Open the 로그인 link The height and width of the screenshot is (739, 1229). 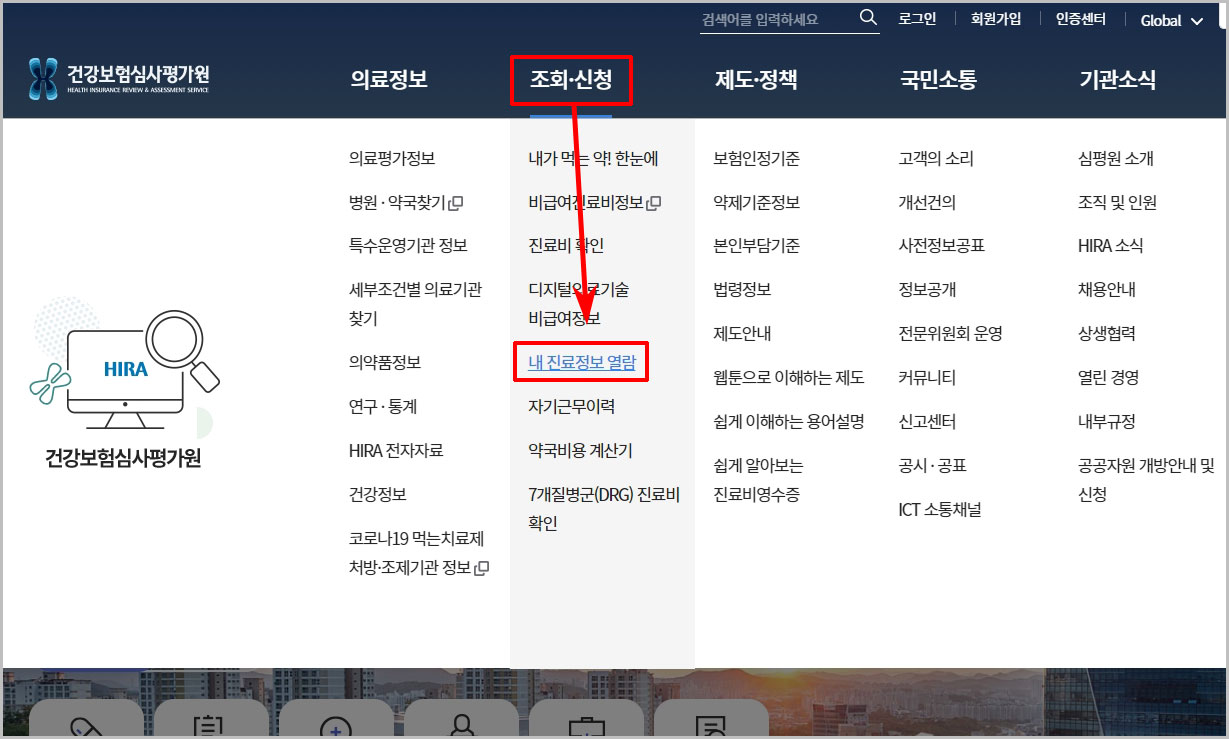pos(916,17)
